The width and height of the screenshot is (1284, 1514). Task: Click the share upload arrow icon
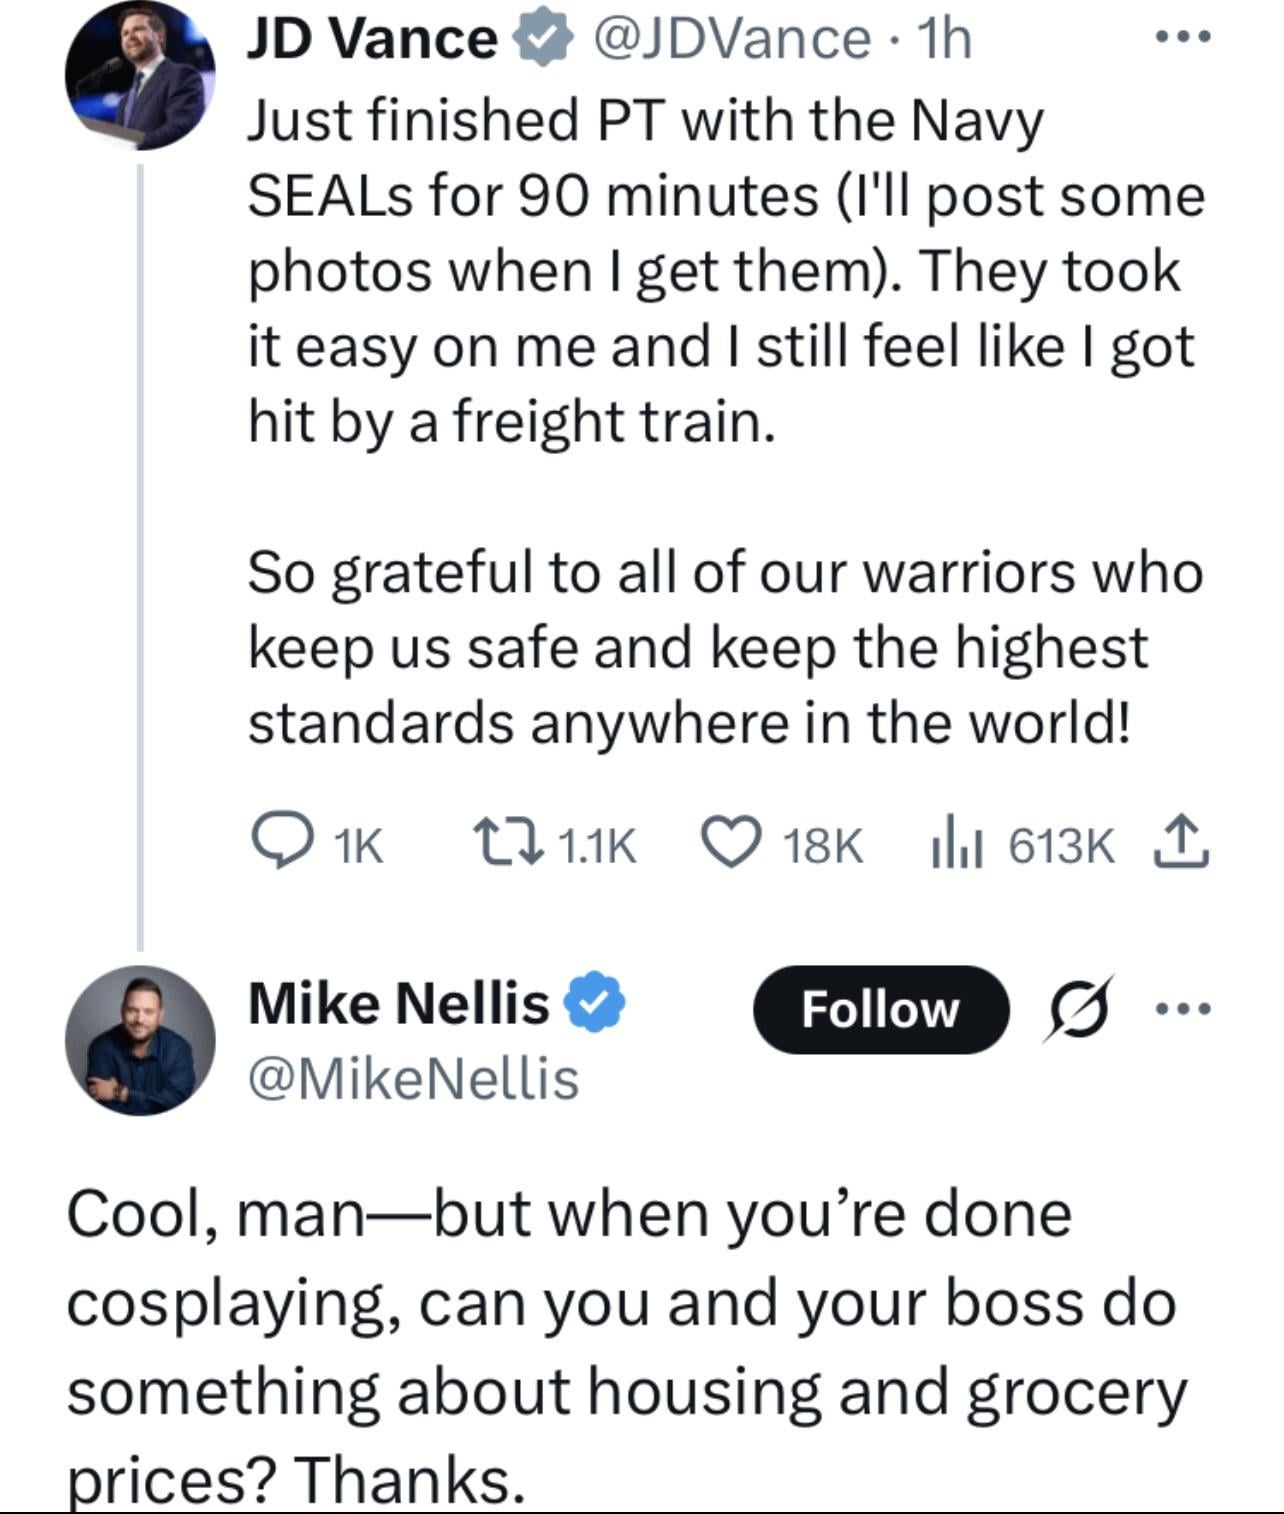1182,842
